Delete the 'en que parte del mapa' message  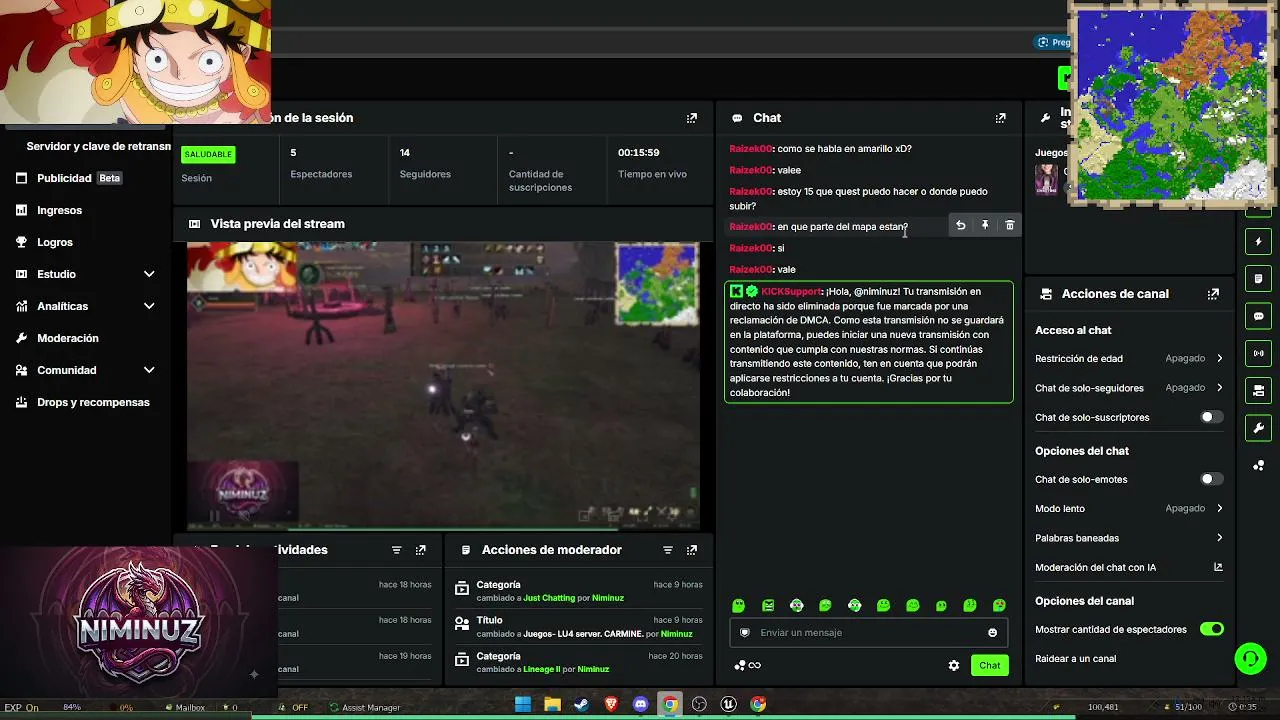coord(1010,226)
